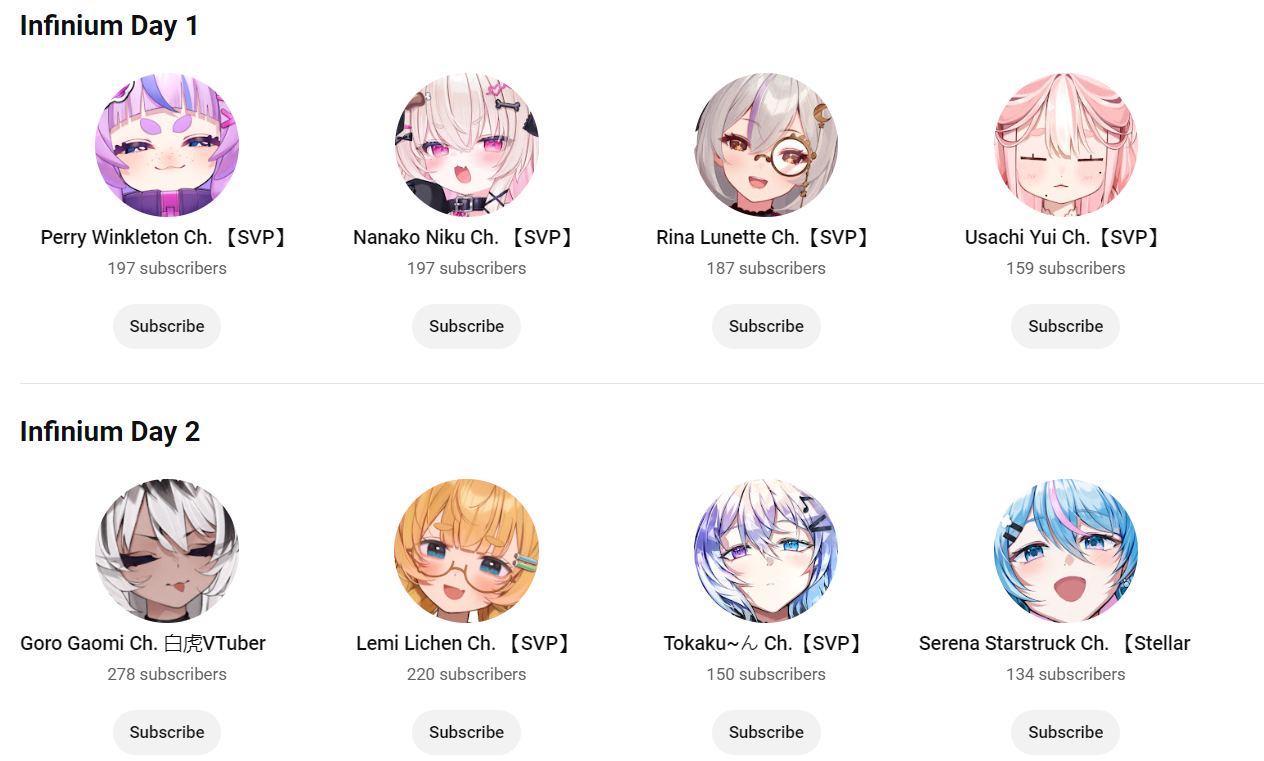Image resolution: width=1264 pixels, height=761 pixels.
Task: Open Lemi Lichen's channel avatar
Action: point(467,551)
